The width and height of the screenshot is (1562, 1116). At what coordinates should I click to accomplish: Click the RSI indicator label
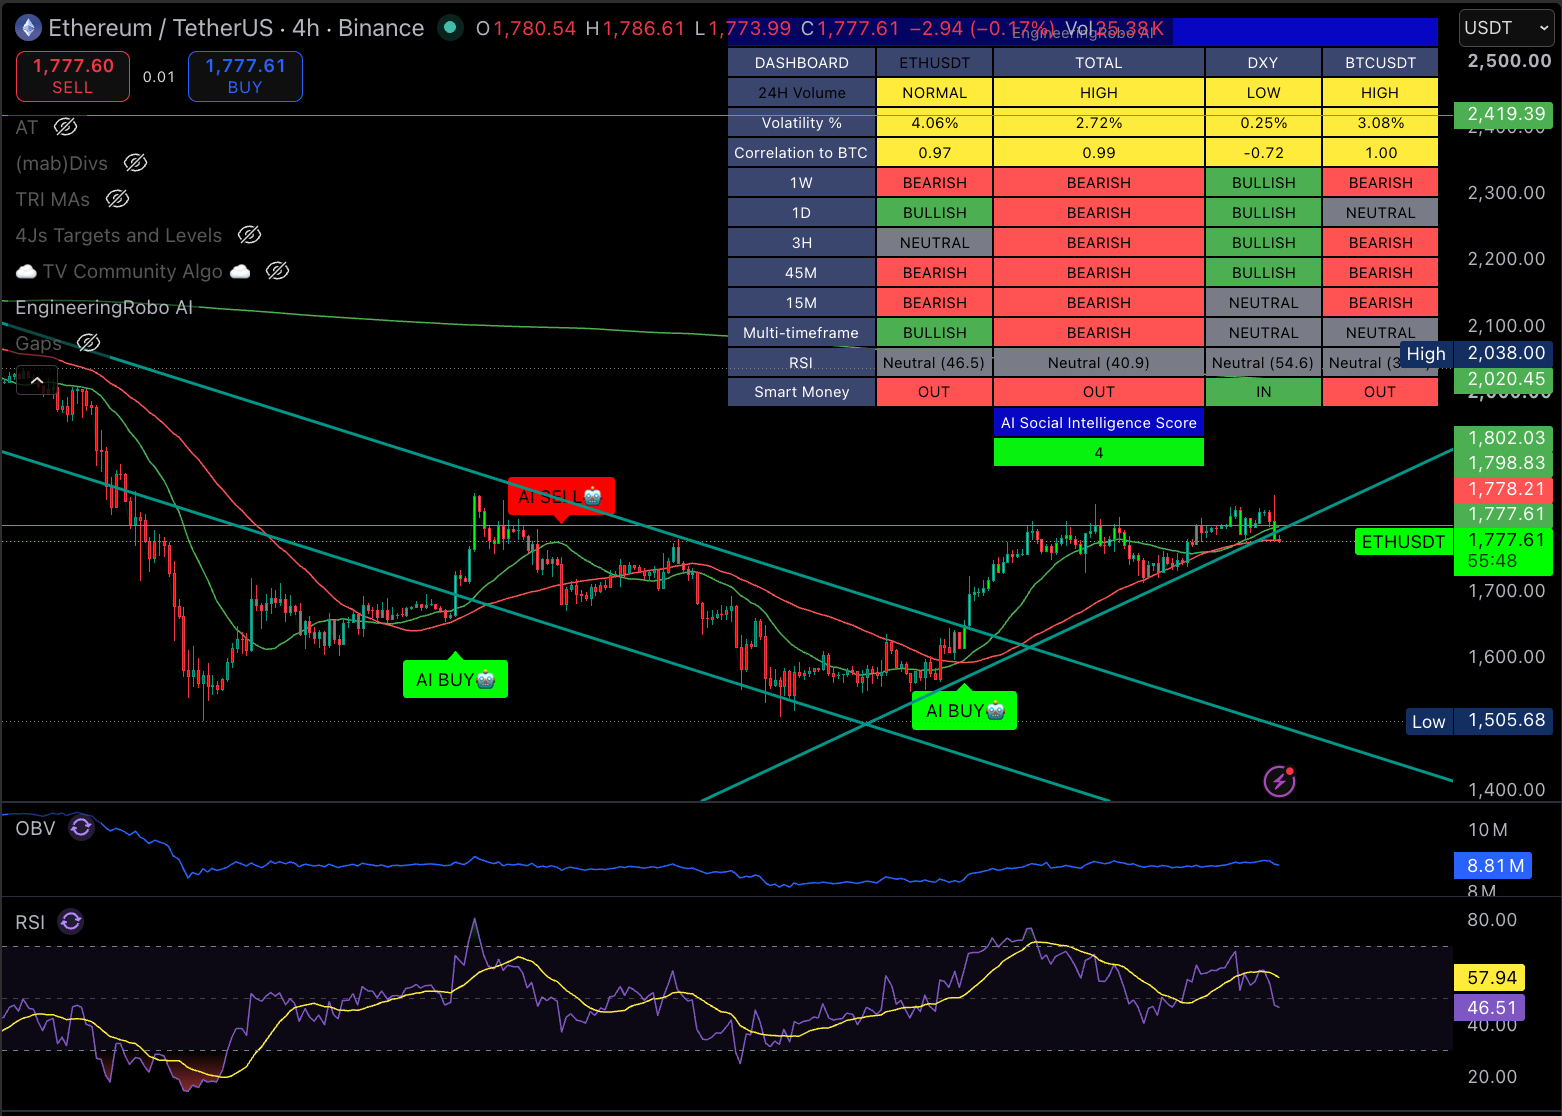point(30,922)
